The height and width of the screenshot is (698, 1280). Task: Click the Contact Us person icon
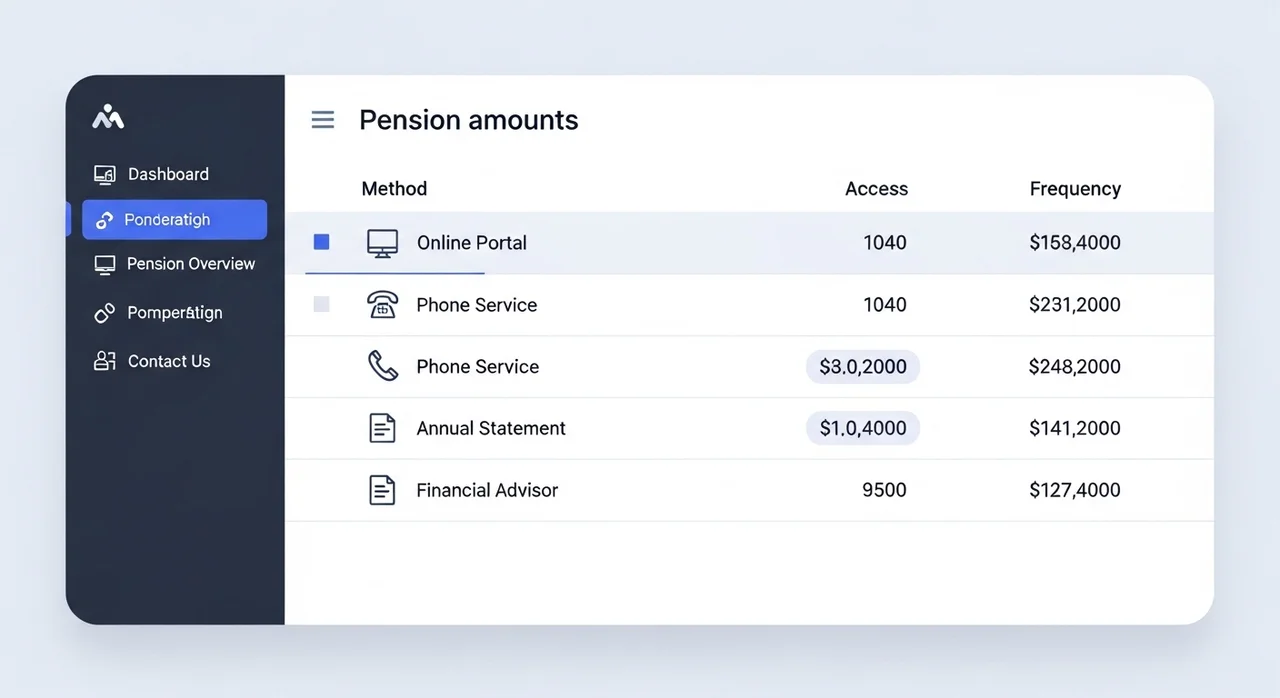pos(105,362)
